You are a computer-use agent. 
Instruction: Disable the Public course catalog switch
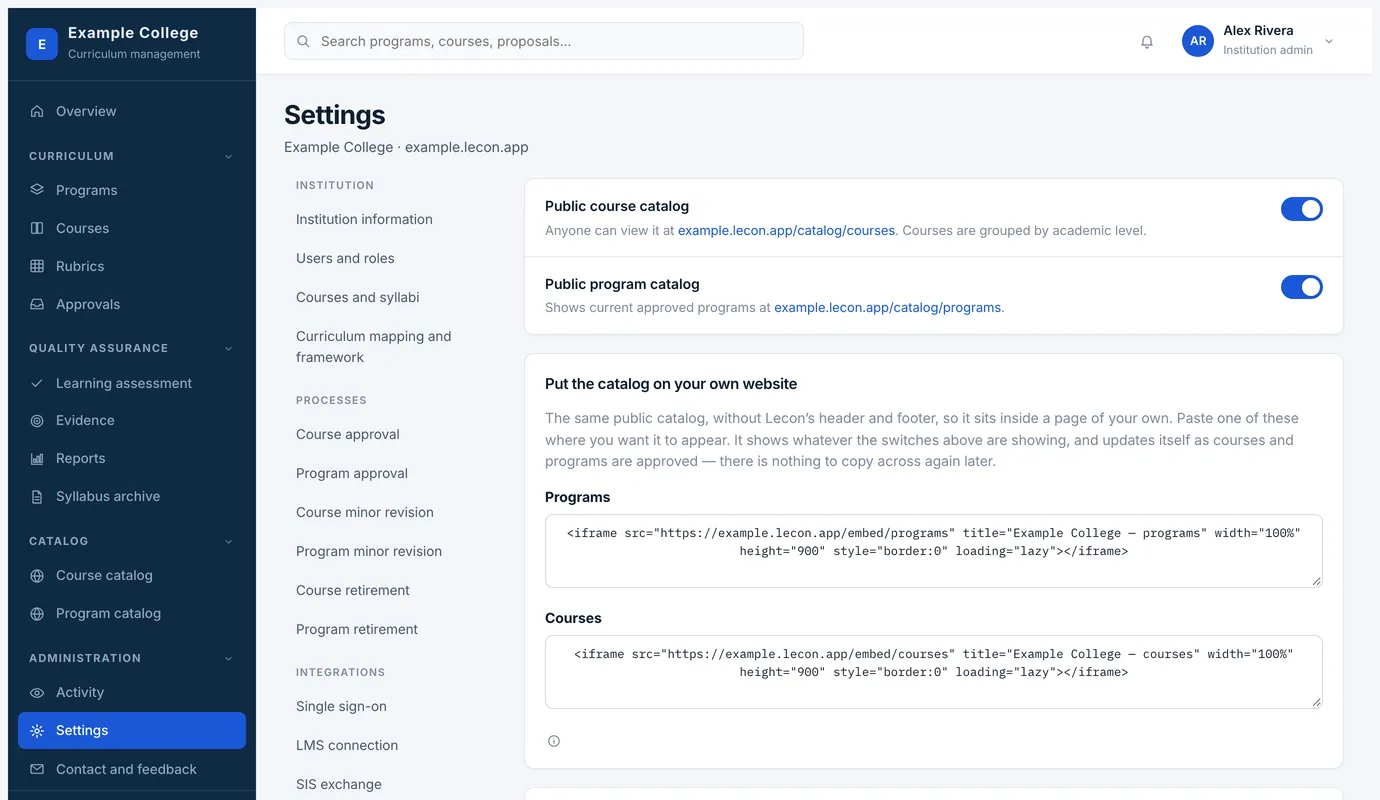click(1302, 209)
